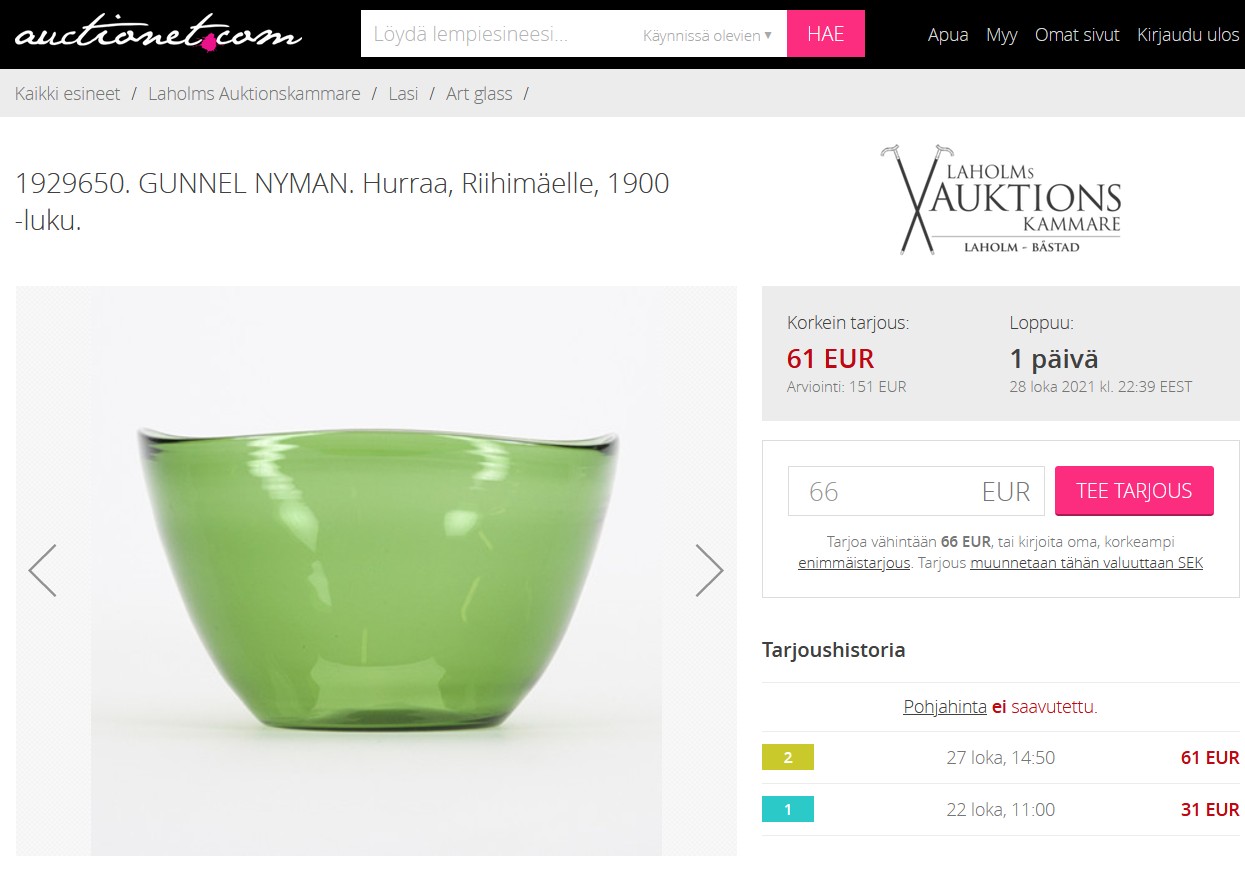The image size is (1245, 870).
Task: Open the Kaikki esineet breadcrumb
Action: click(67, 94)
